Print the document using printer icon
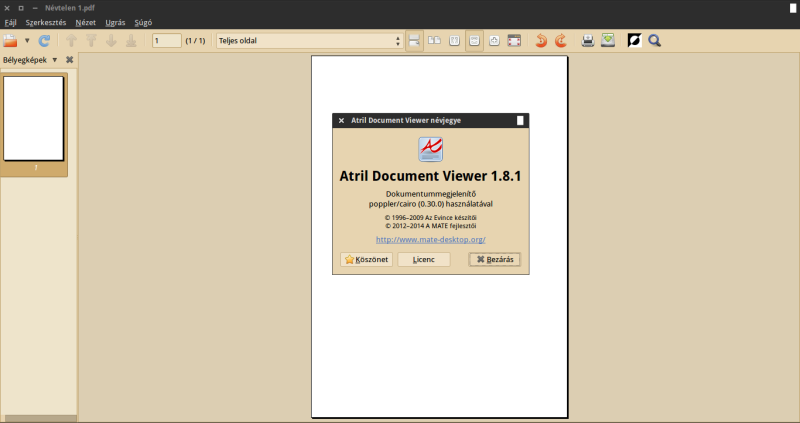The width and height of the screenshot is (800, 423). tap(588, 41)
